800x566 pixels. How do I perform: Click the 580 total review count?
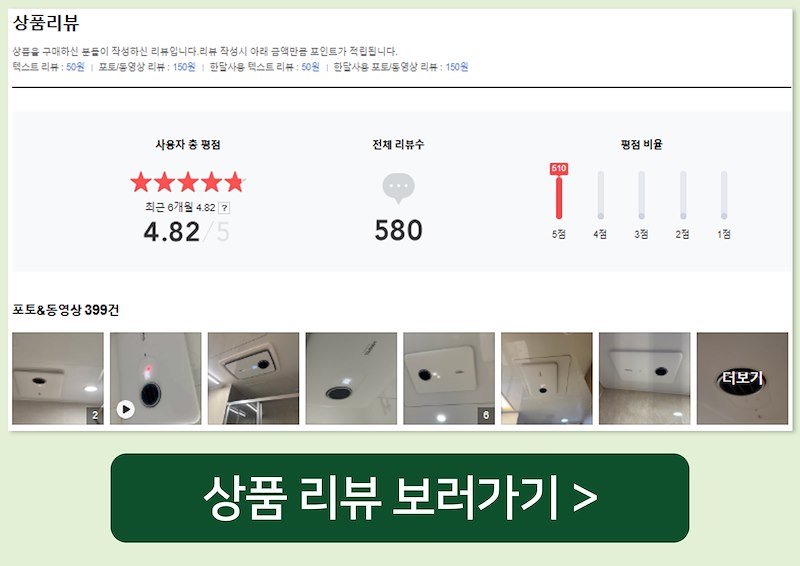point(398,230)
